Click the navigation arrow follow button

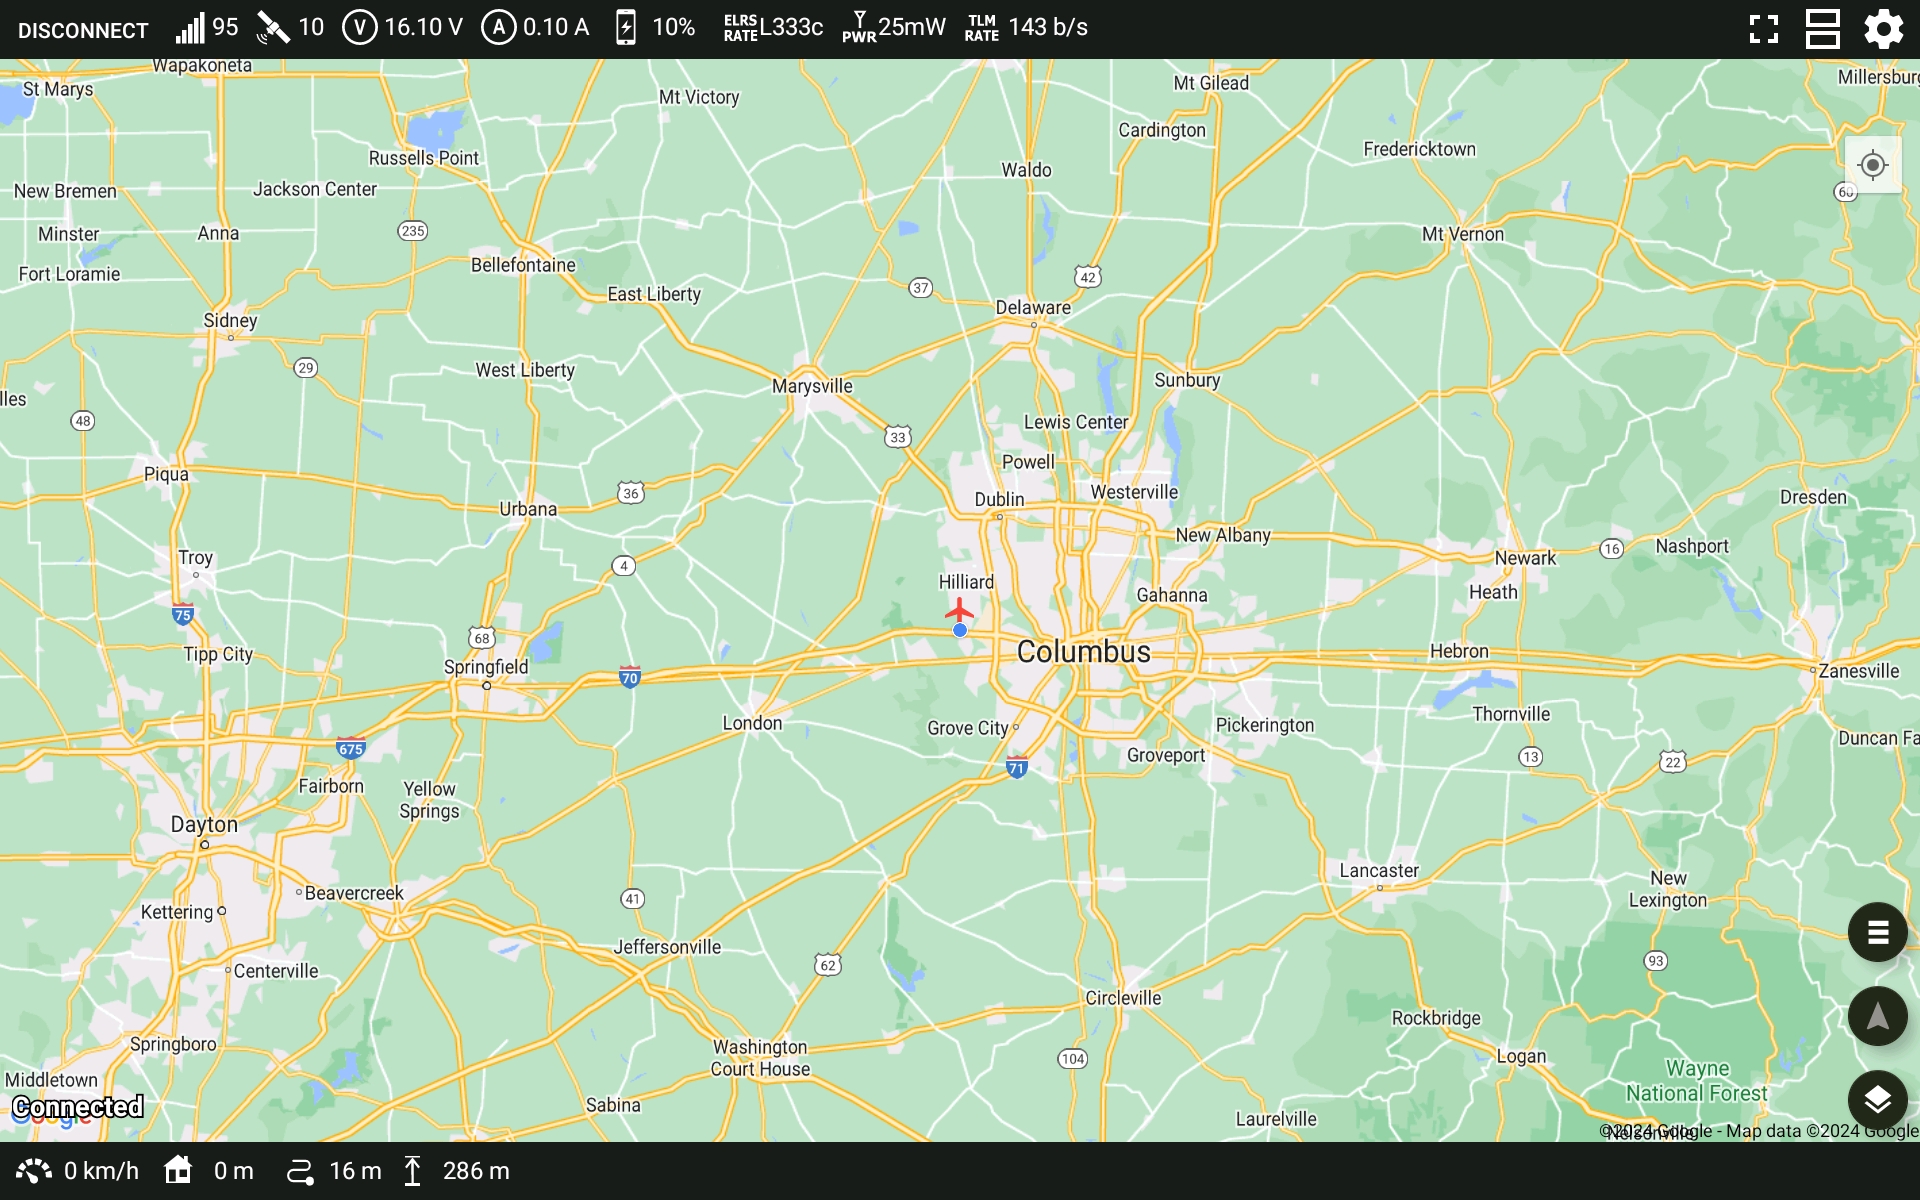click(1877, 1016)
